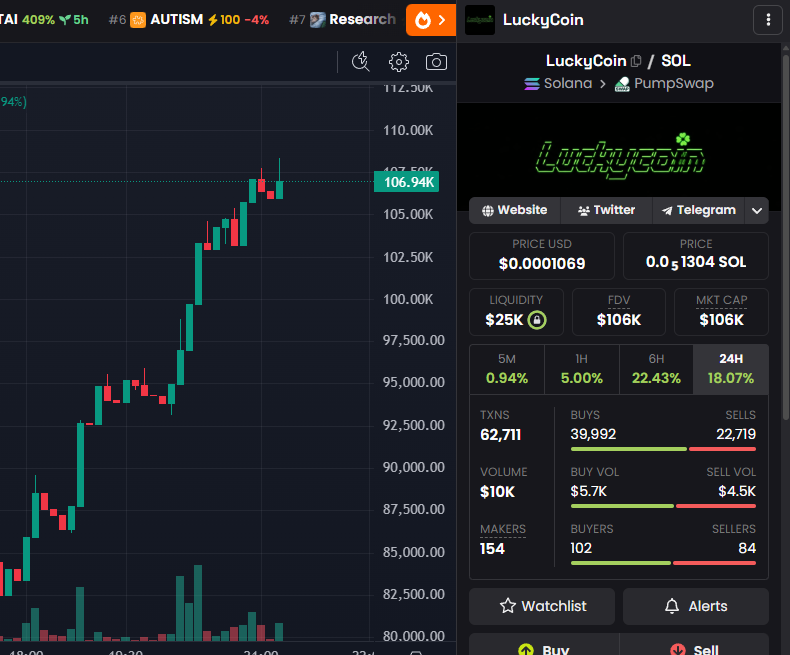
Task: Click the Solana chain link
Action: tap(558, 84)
